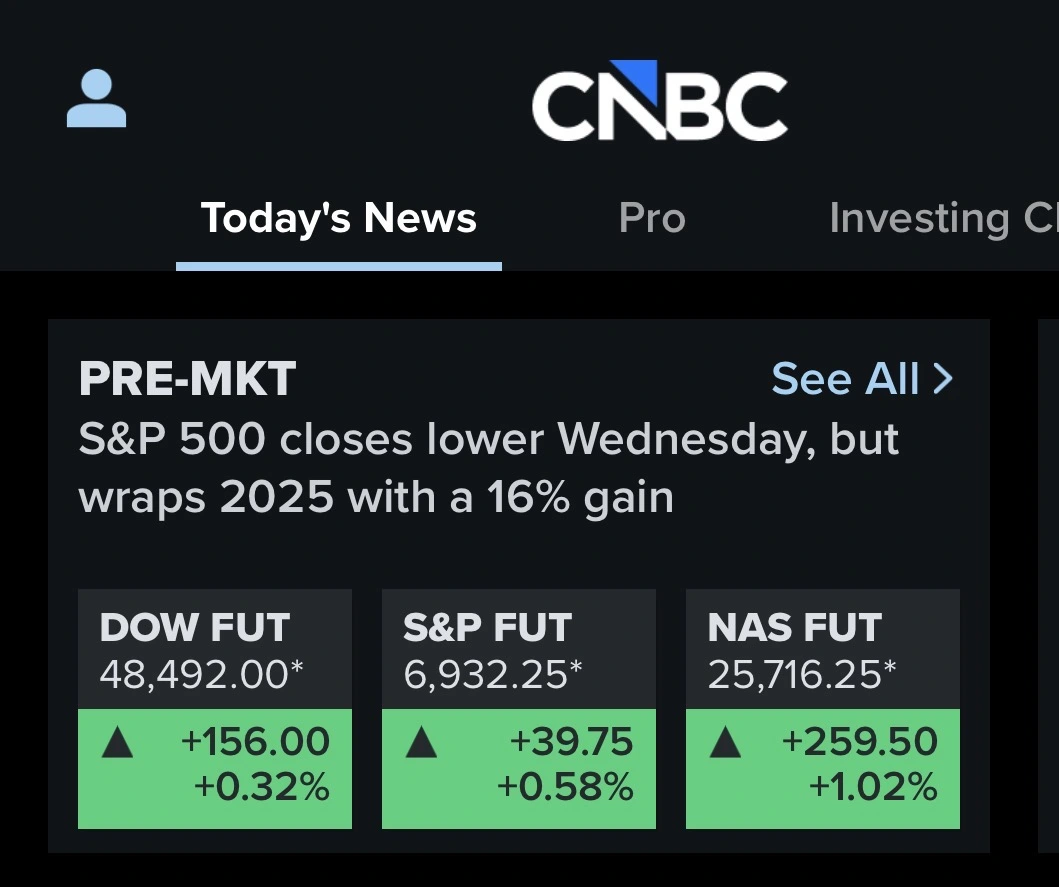Screen dimensions: 1059x887
Task: Read the S&P 500 closes lower headline
Action: coord(489,468)
